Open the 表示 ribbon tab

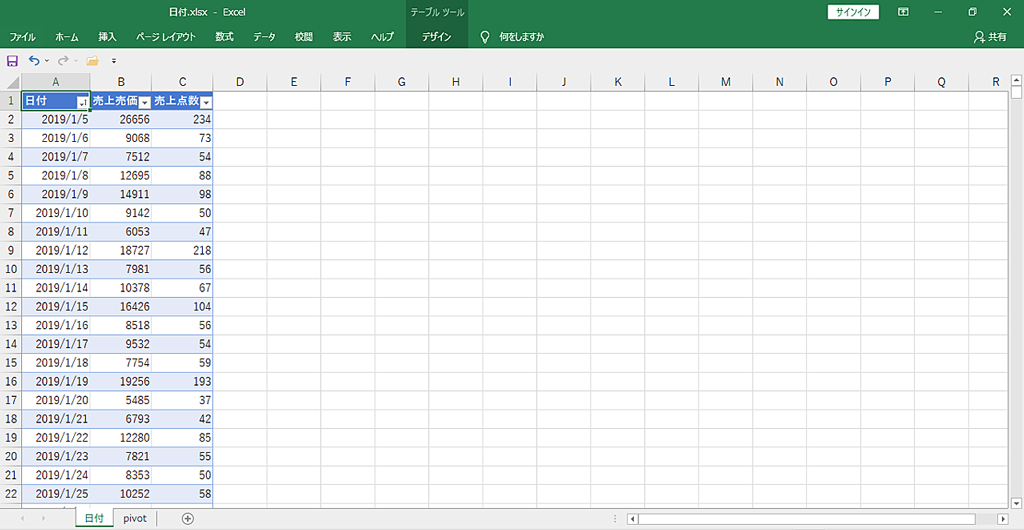[342, 37]
